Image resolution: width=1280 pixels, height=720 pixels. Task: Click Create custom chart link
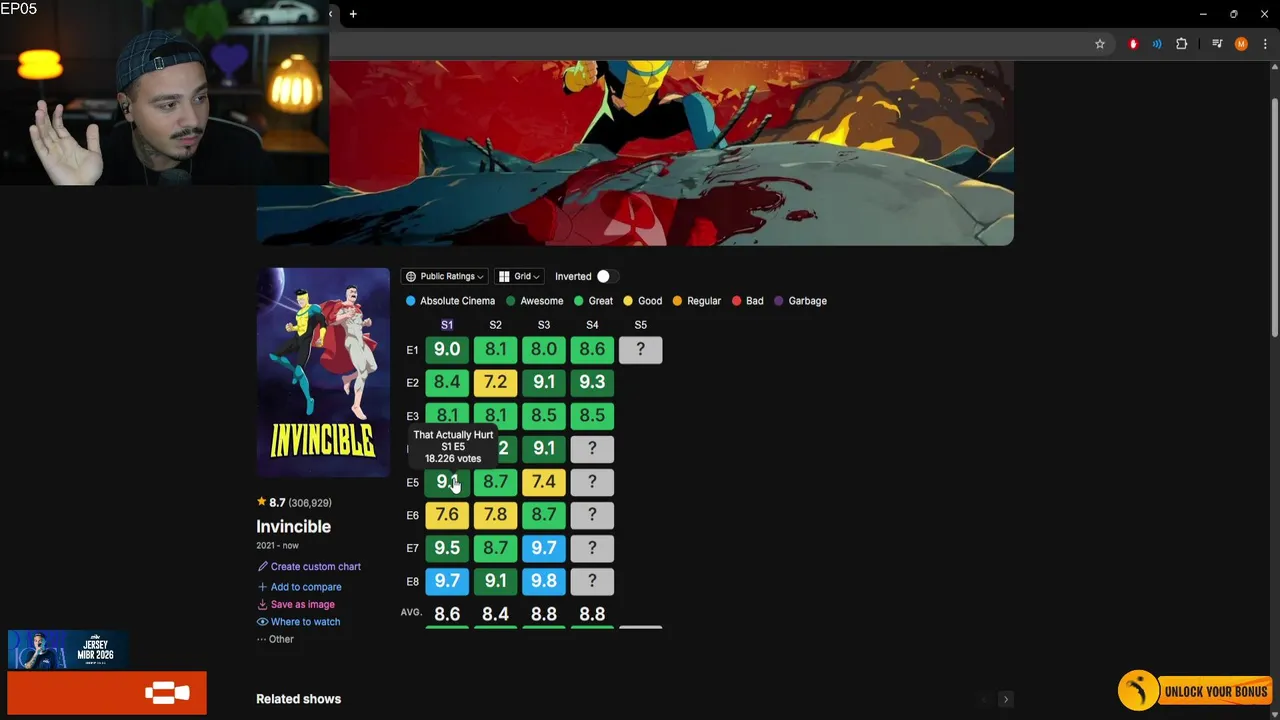(x=309, y=567)
